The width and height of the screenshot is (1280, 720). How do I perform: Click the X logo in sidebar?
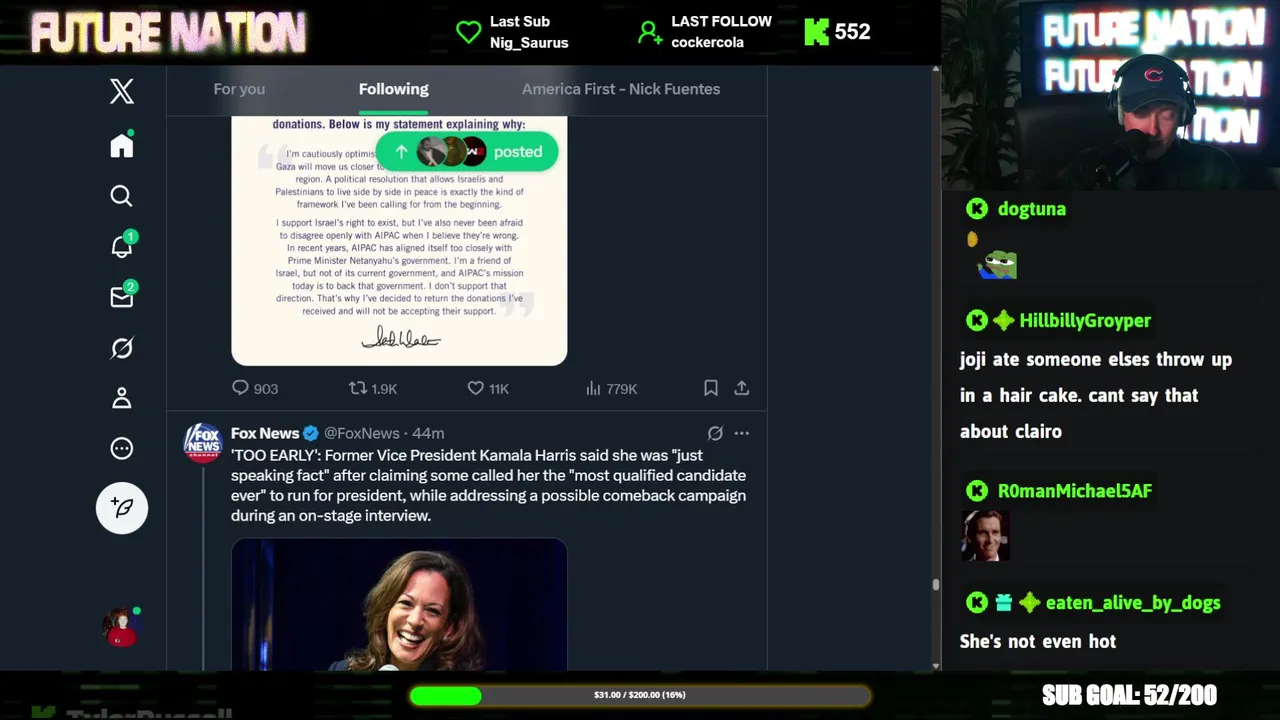pos(122,92)
